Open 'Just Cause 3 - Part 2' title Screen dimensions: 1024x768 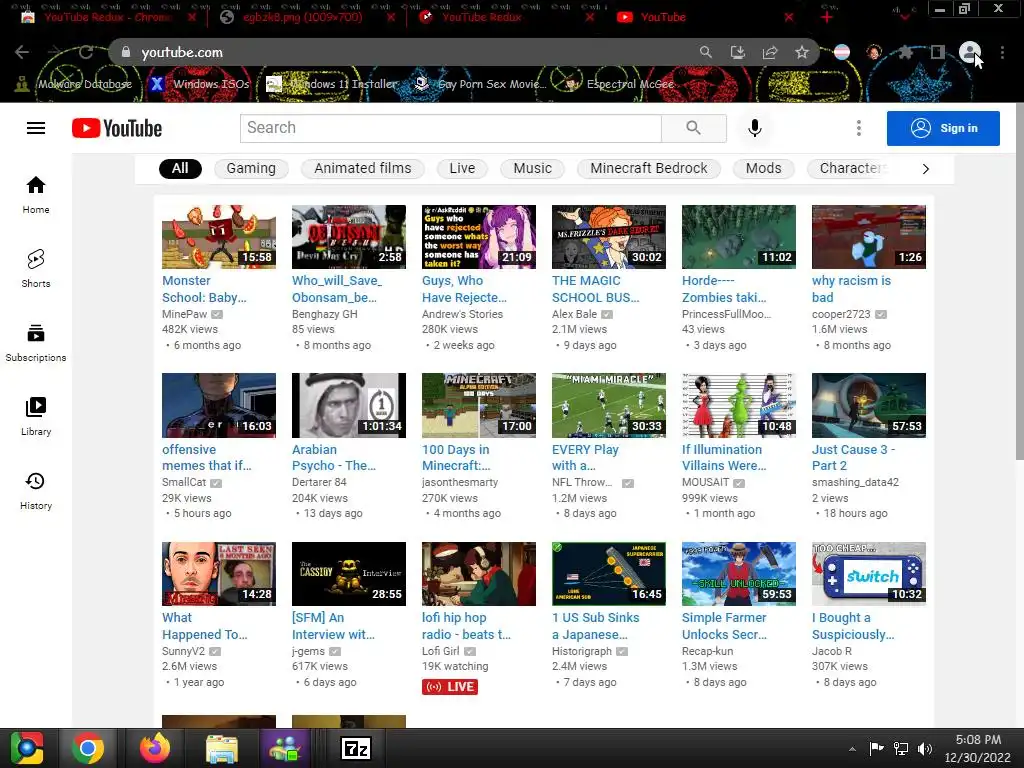[x=853, y=457]
